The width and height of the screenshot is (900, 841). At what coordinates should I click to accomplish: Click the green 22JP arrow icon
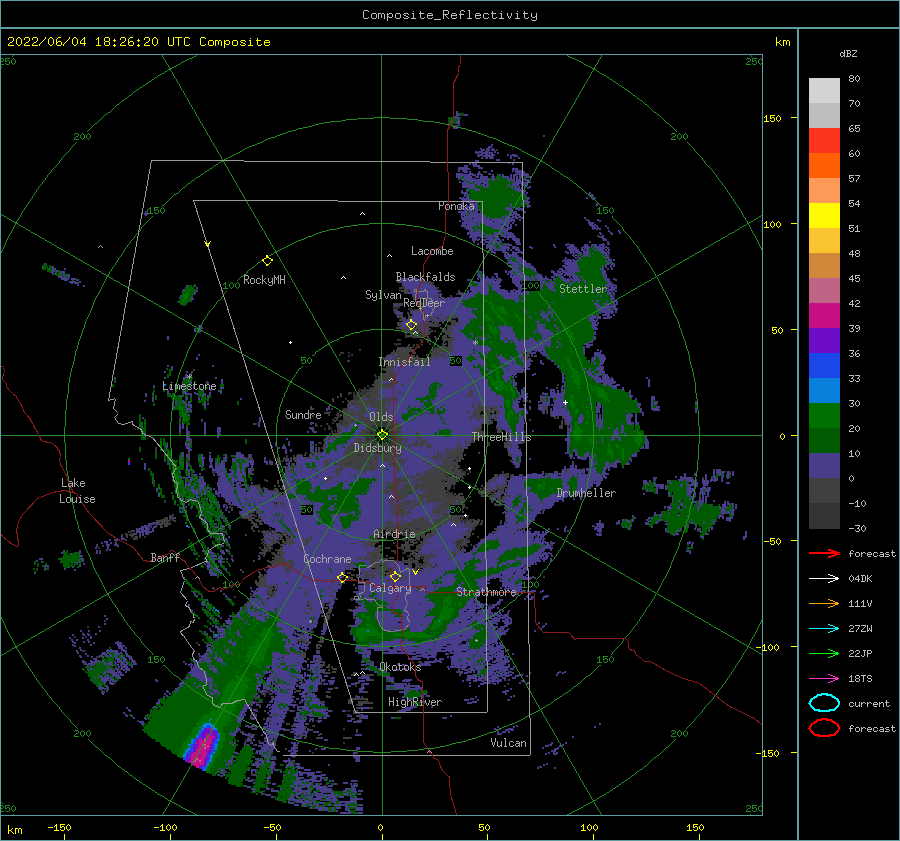click(x=824, y=653)
